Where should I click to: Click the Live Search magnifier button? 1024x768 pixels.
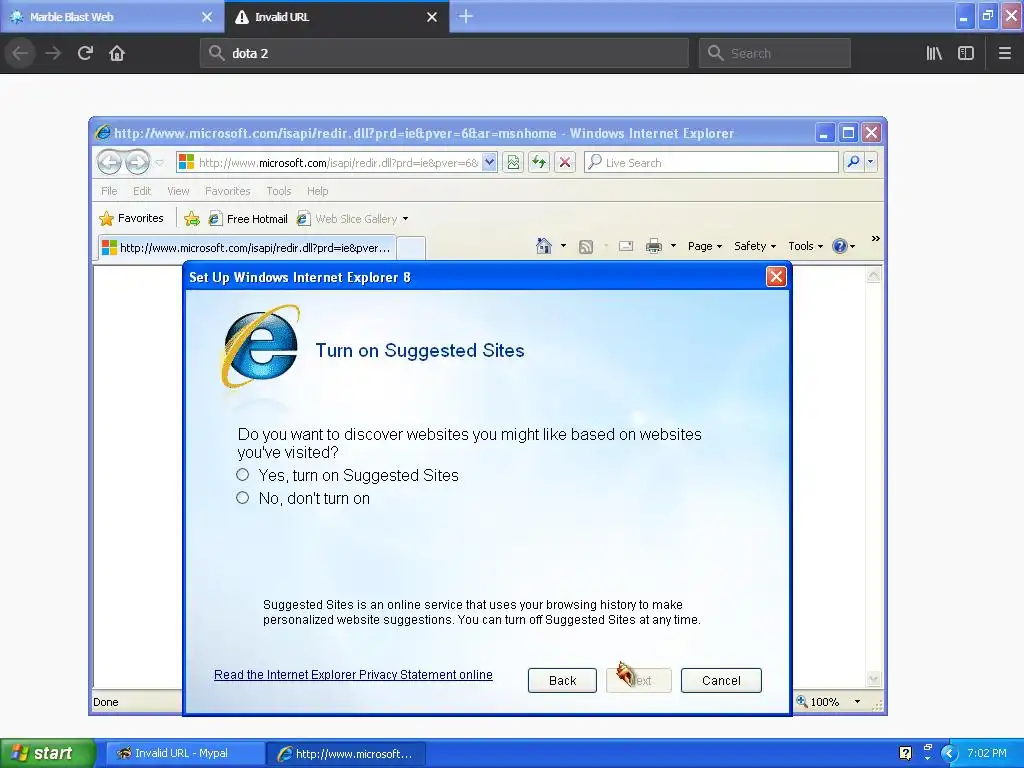click(853, 162)
